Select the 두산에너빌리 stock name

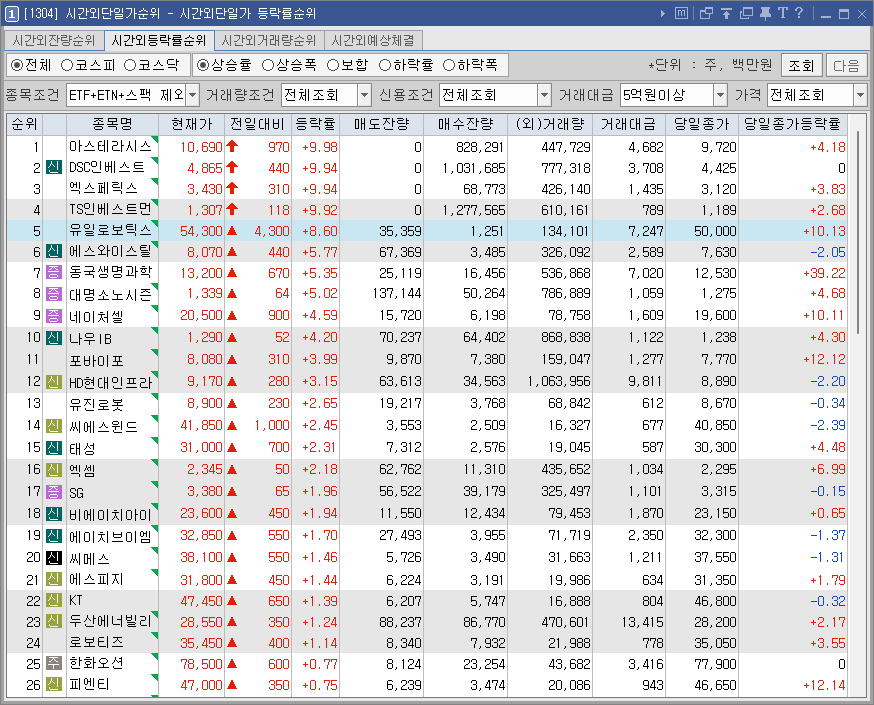point(110,621)
